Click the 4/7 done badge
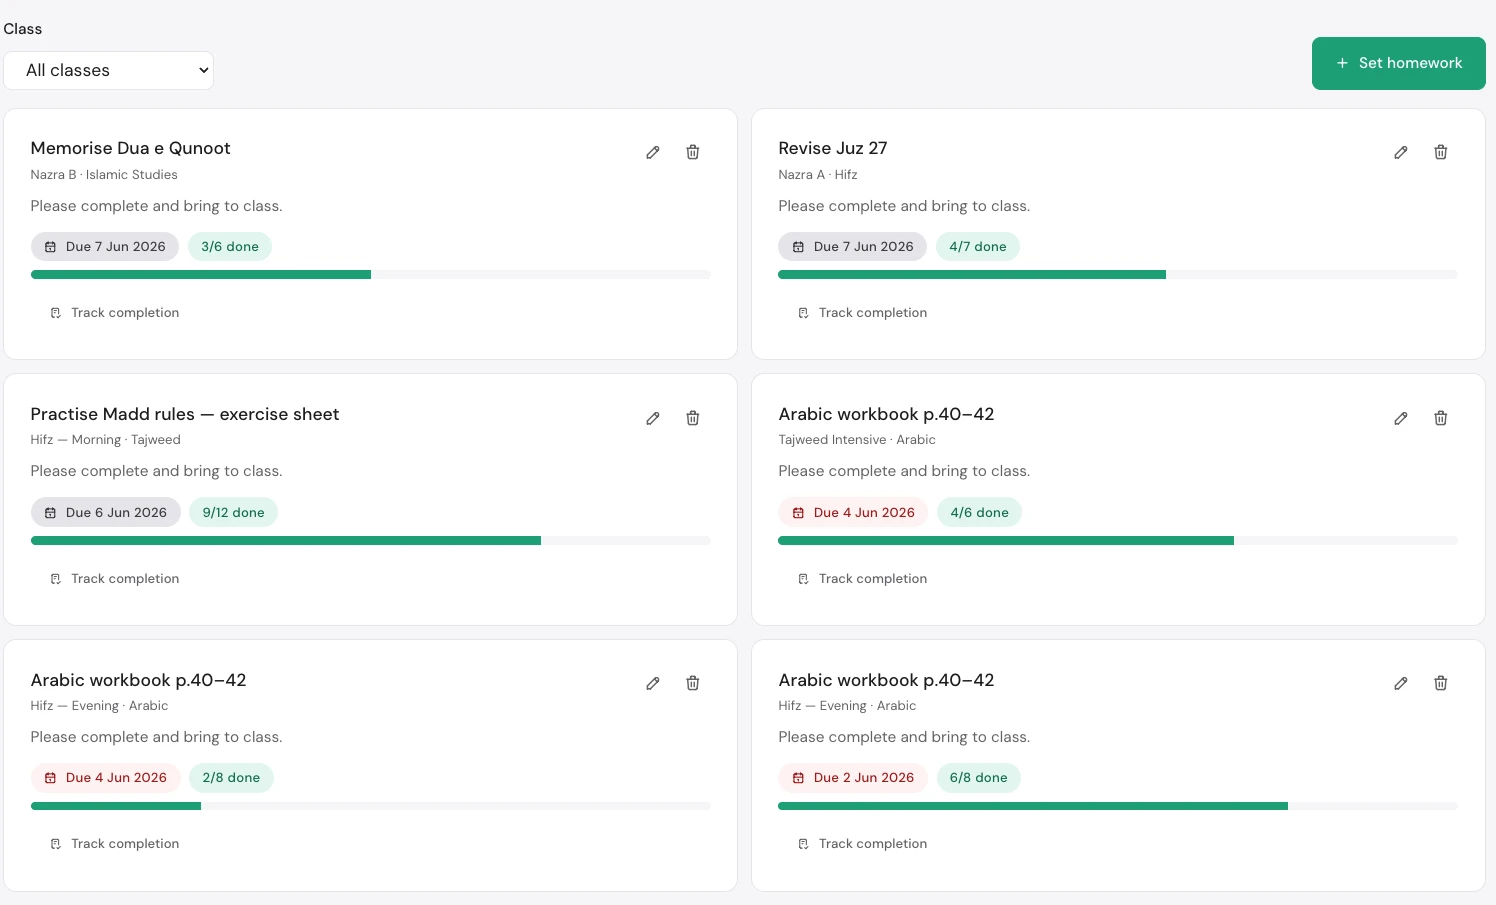 [978, 246]
